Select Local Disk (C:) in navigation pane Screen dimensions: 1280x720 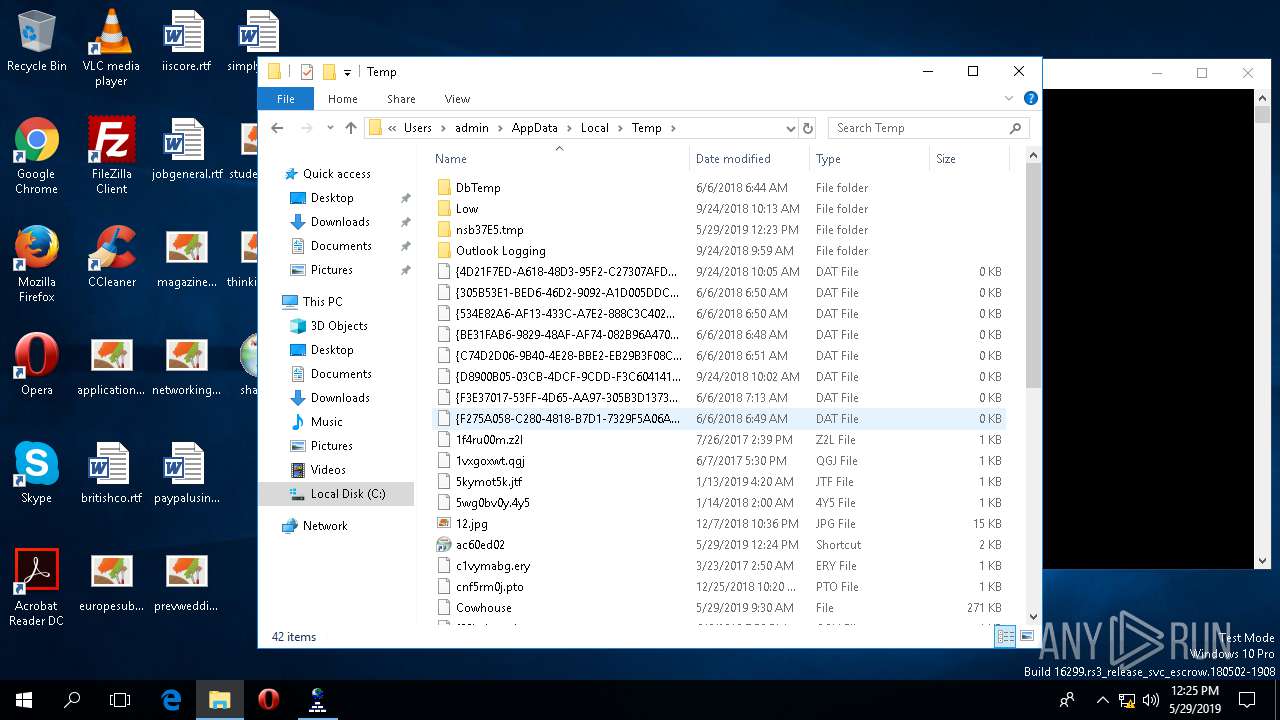point(336,494)
